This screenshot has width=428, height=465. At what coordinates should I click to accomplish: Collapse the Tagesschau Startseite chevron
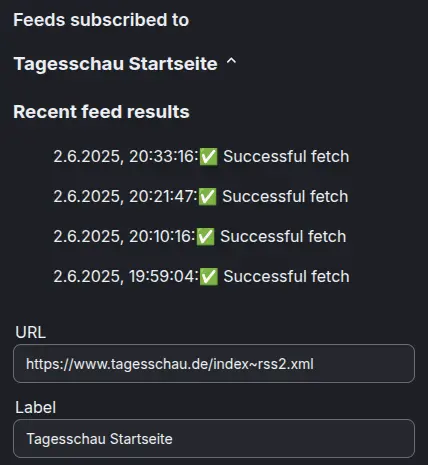click(x=231, y=62)
